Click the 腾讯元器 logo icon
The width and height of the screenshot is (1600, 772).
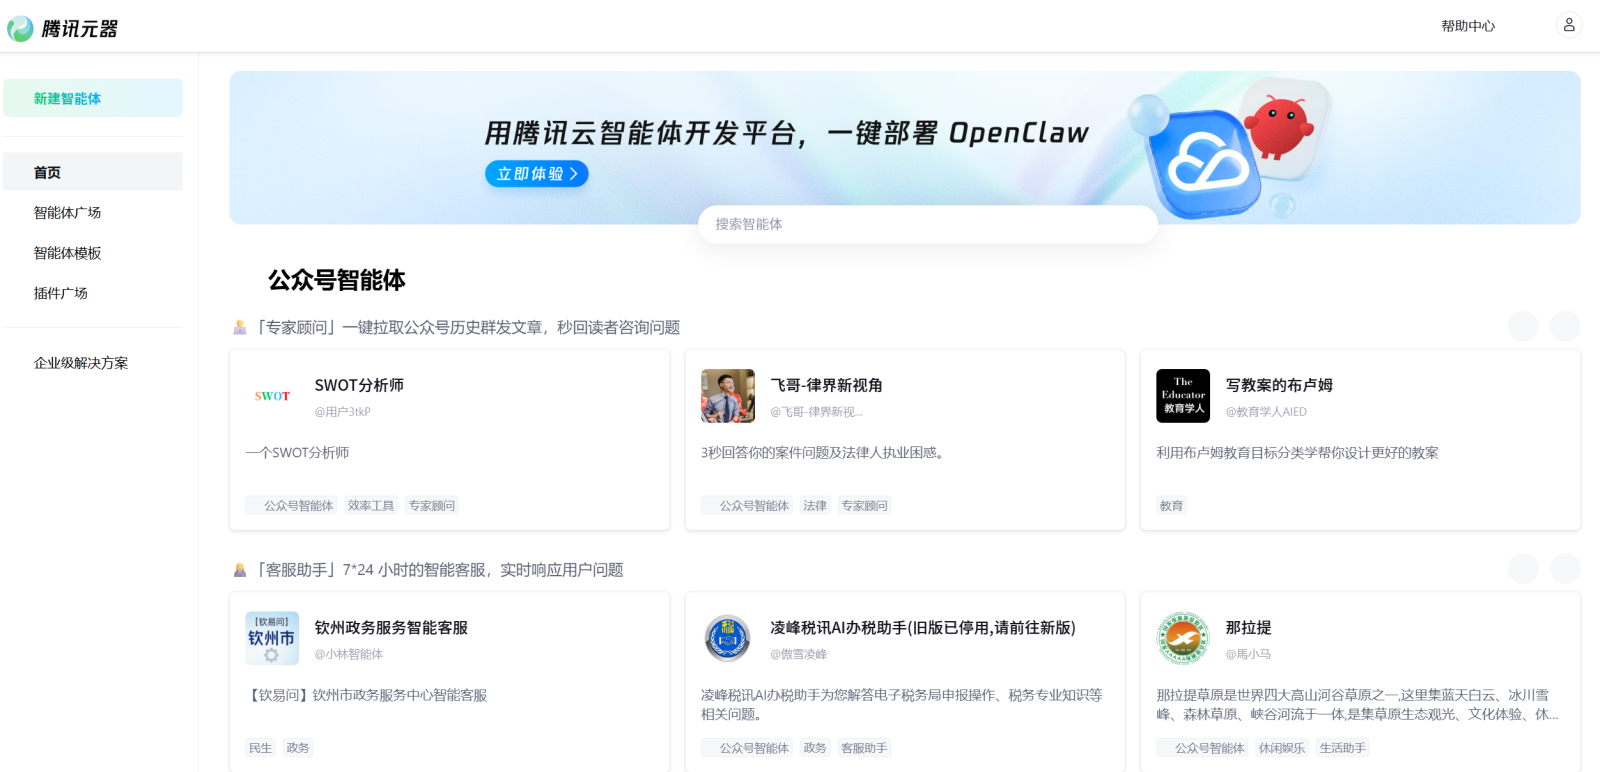coord(20,29)
